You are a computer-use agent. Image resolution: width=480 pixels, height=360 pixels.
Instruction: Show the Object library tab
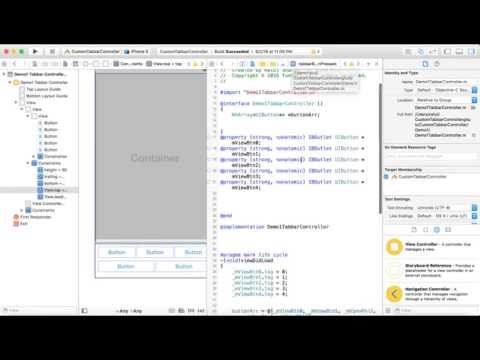click(437, 230)
